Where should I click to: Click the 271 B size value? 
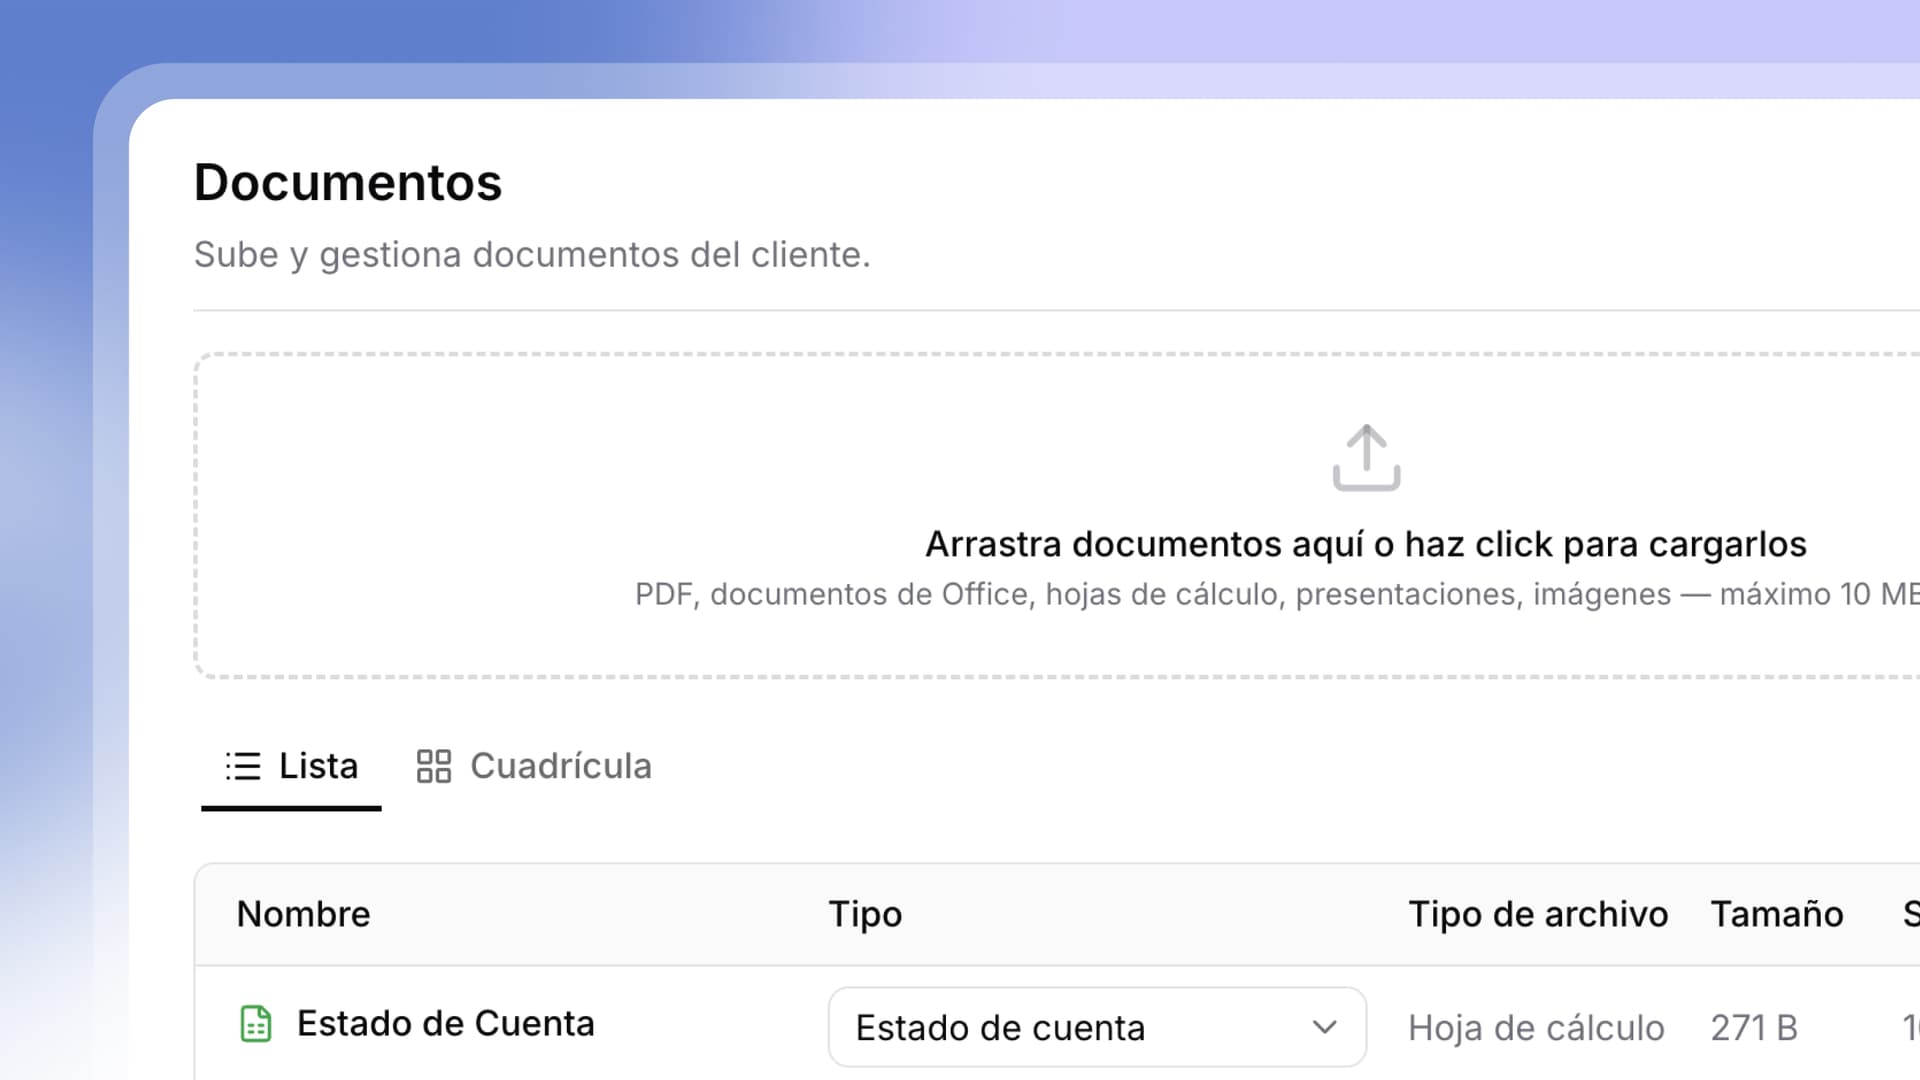pos(1754,1028)
